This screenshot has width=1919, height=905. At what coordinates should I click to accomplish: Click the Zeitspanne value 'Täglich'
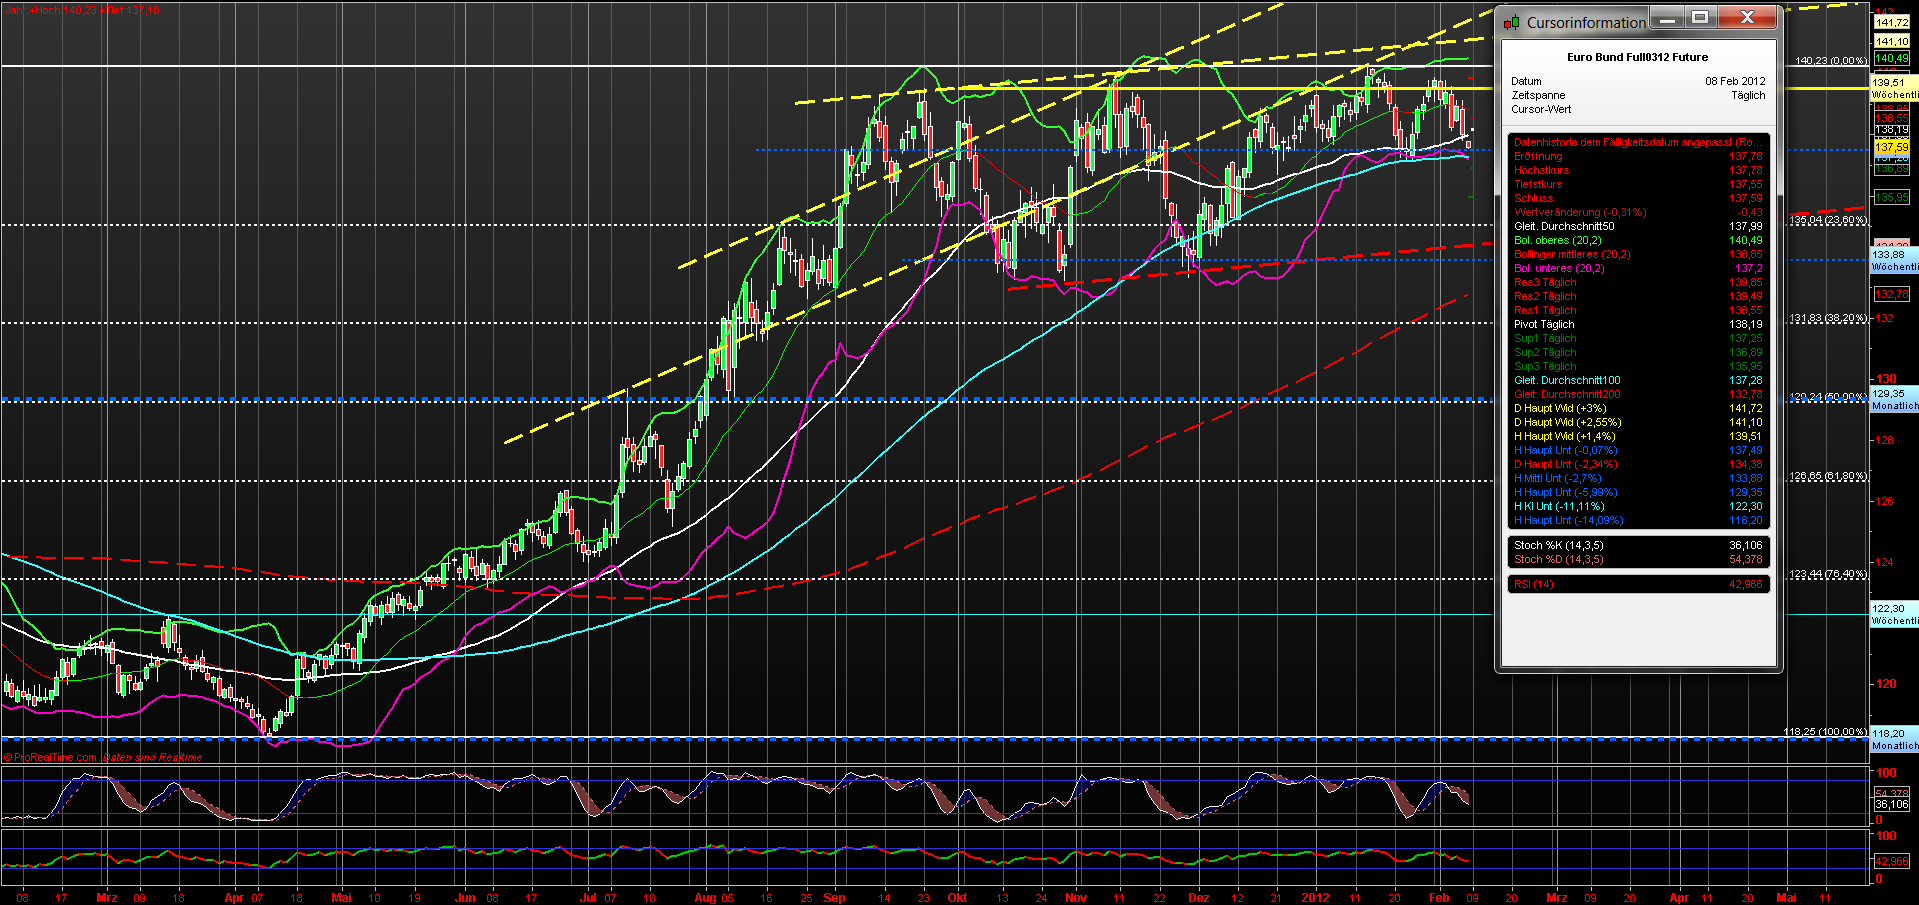click(x=1748, y=95)
